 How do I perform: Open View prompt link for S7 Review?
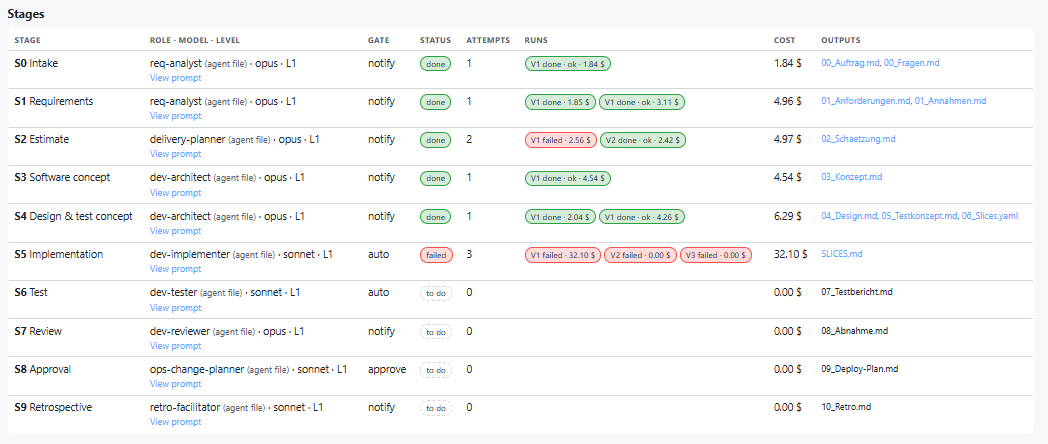[175, 346]
